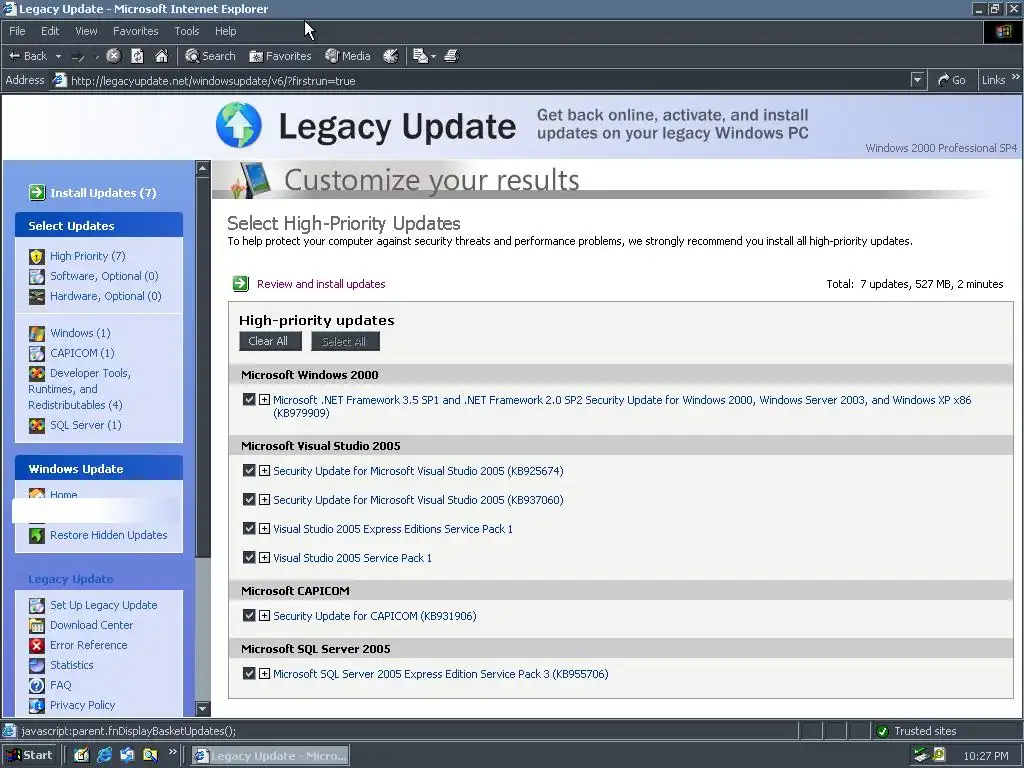
Task: Expand details for .NET Framework KB979909
Action: pos(264,399)
